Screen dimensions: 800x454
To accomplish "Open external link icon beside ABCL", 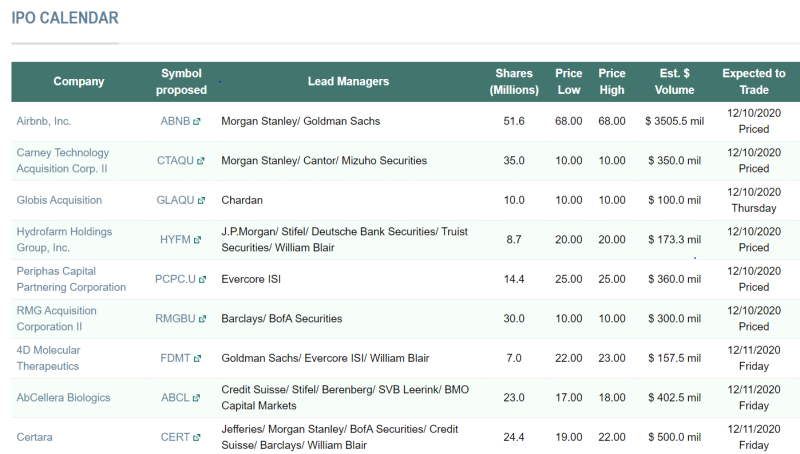I will (x=196, y=398).
